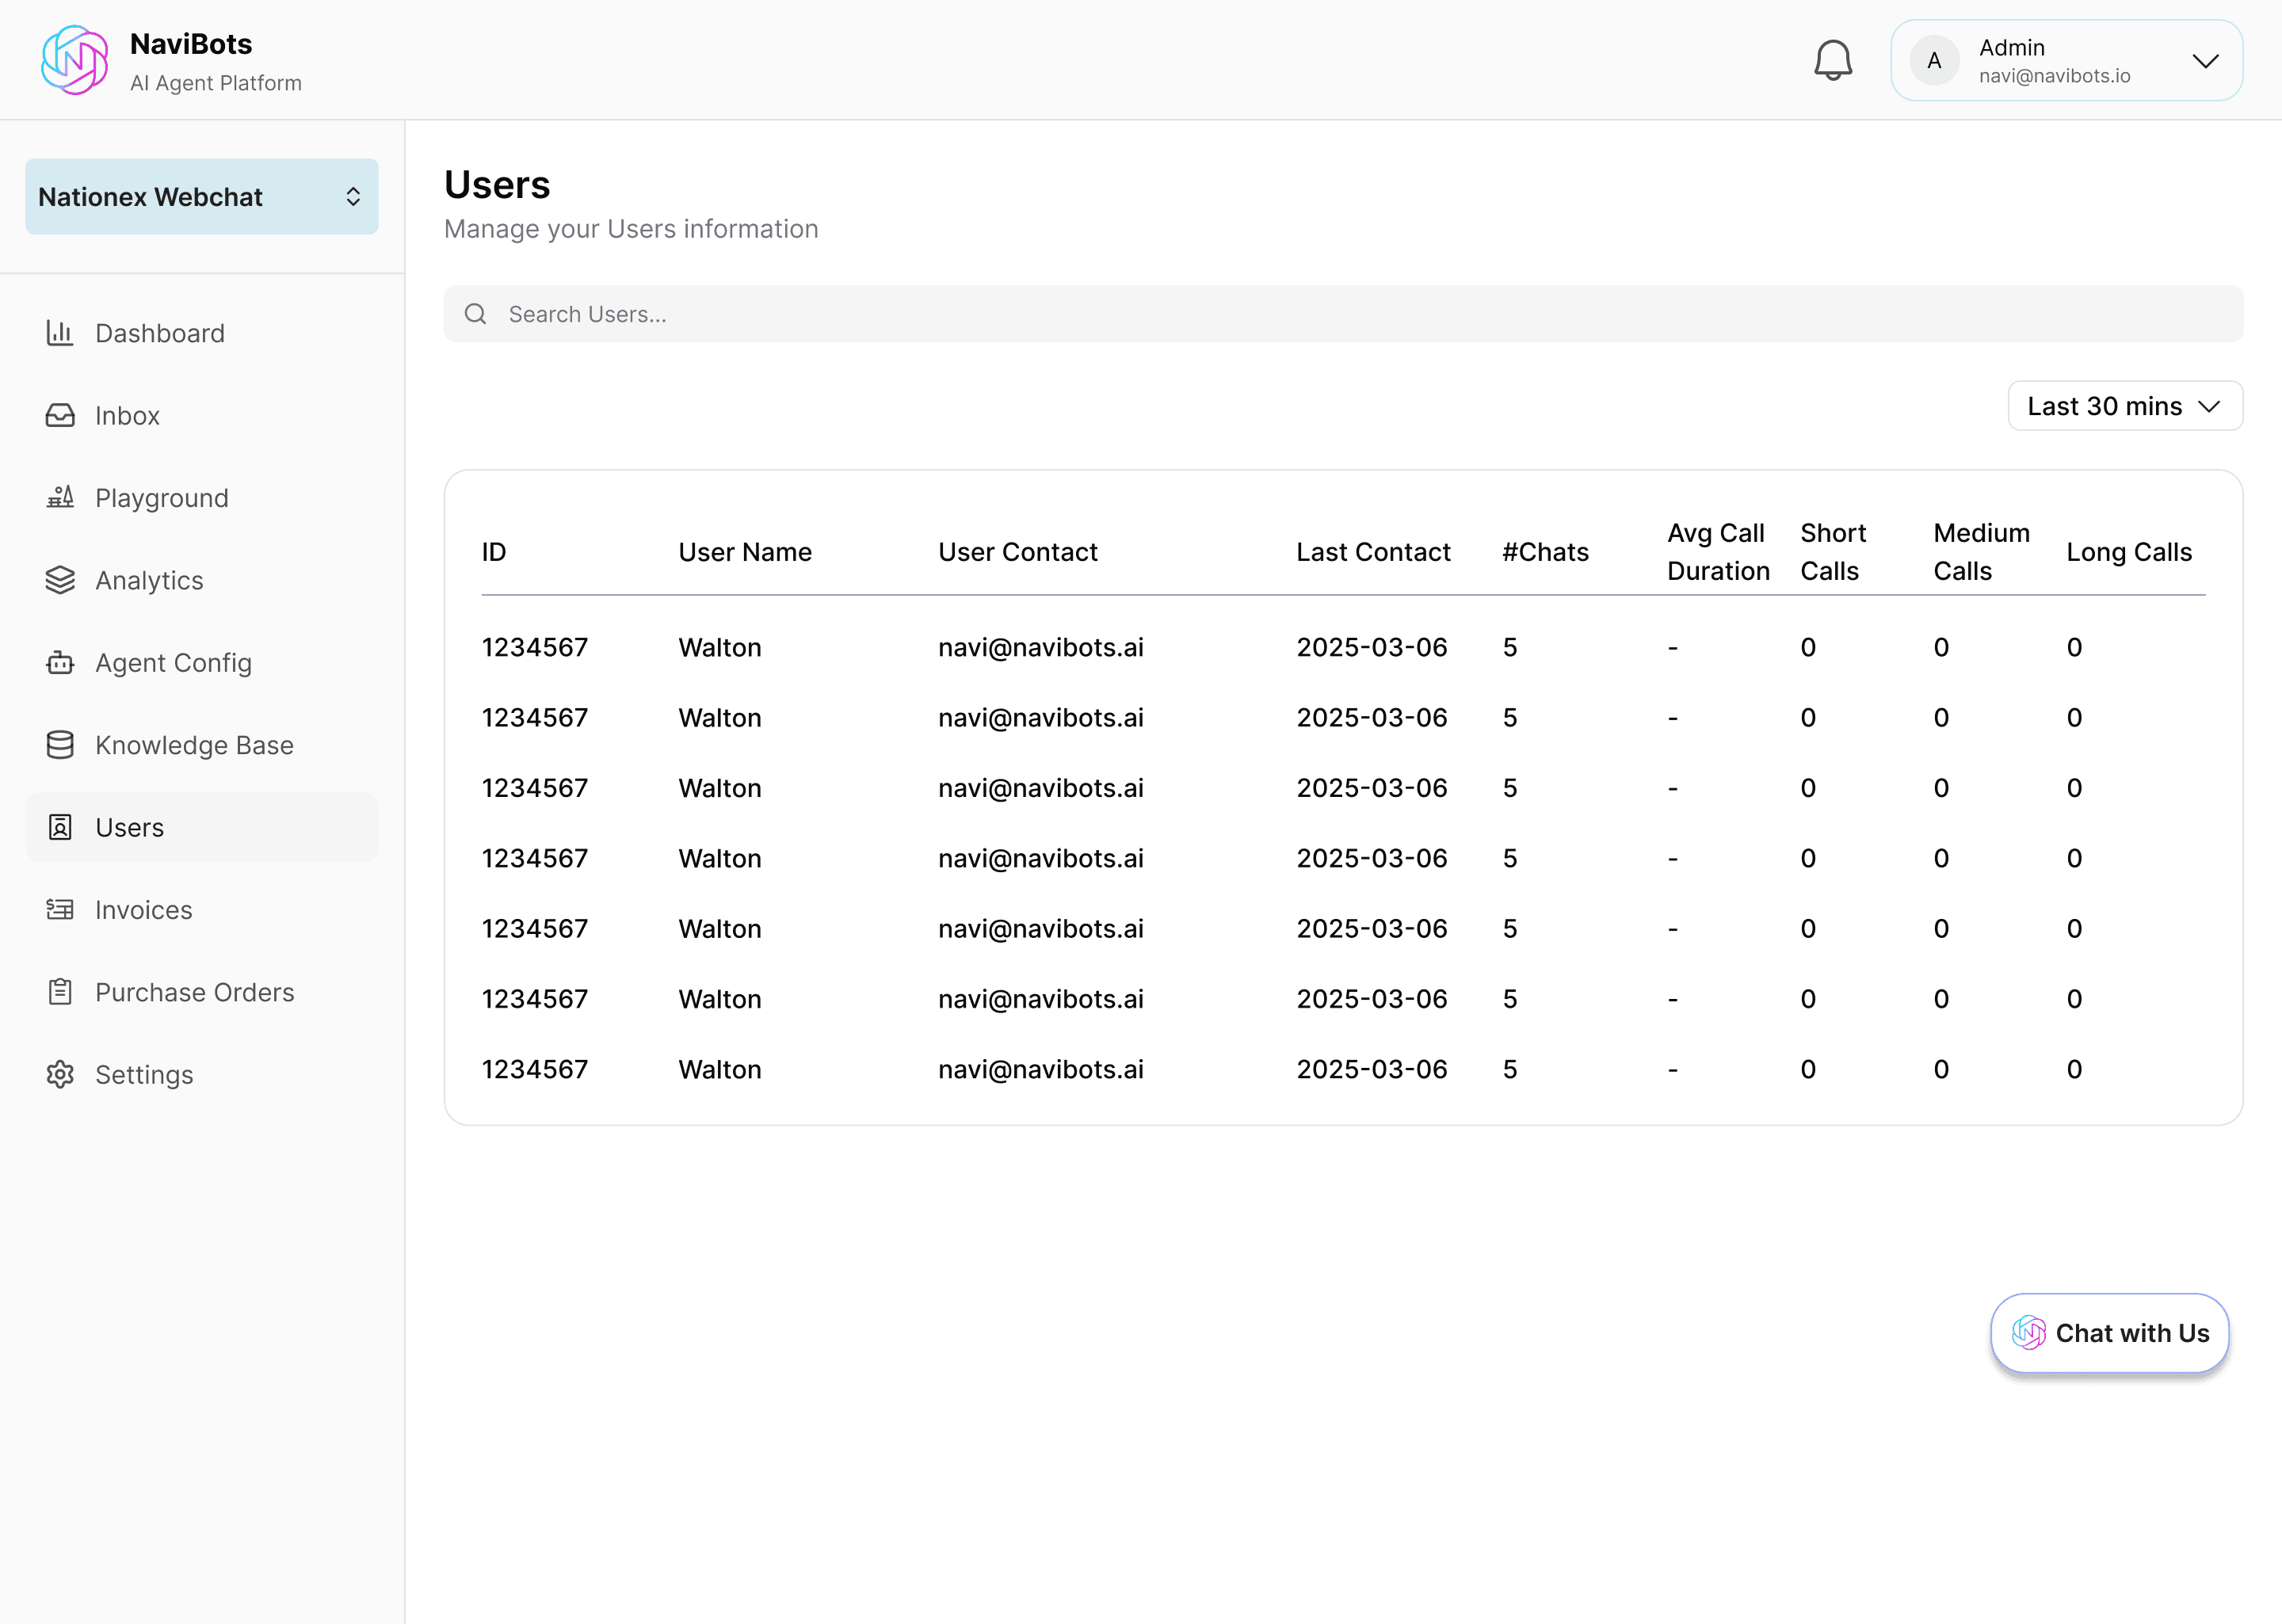2282x1624 pixels.
Task: Go to the Invoices menu item
Action: click(x=143, y=910)
